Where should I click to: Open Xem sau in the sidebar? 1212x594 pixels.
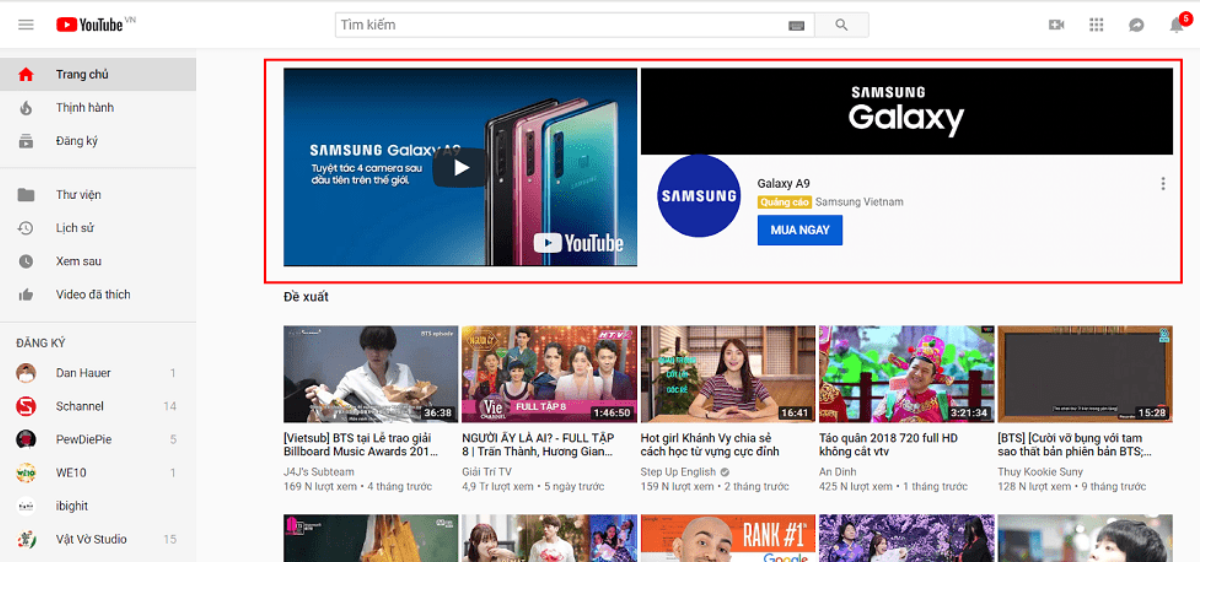(98, 261)
